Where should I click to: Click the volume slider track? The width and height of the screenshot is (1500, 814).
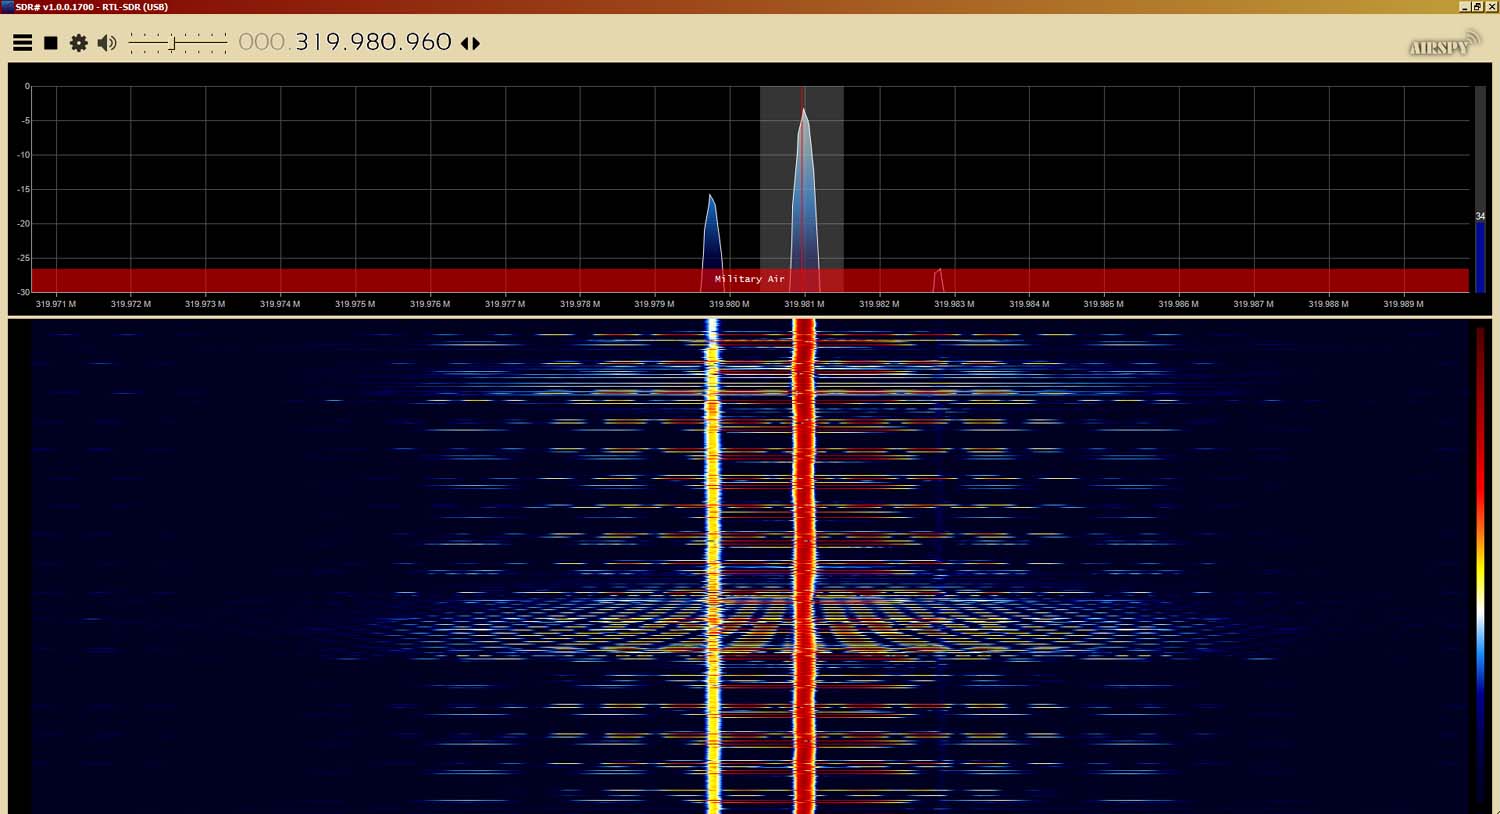tap(178, 43)
